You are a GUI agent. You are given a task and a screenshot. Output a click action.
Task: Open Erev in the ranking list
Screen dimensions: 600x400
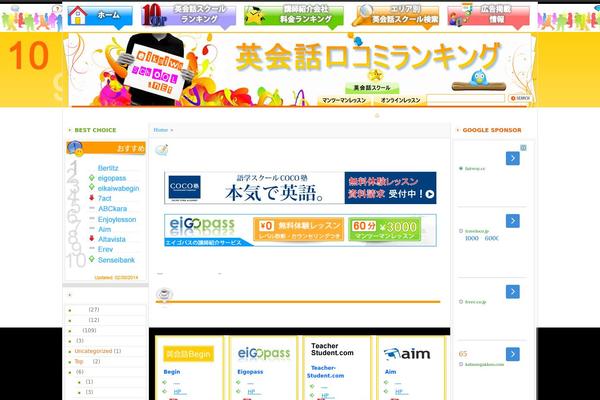(x=105, y=249)
